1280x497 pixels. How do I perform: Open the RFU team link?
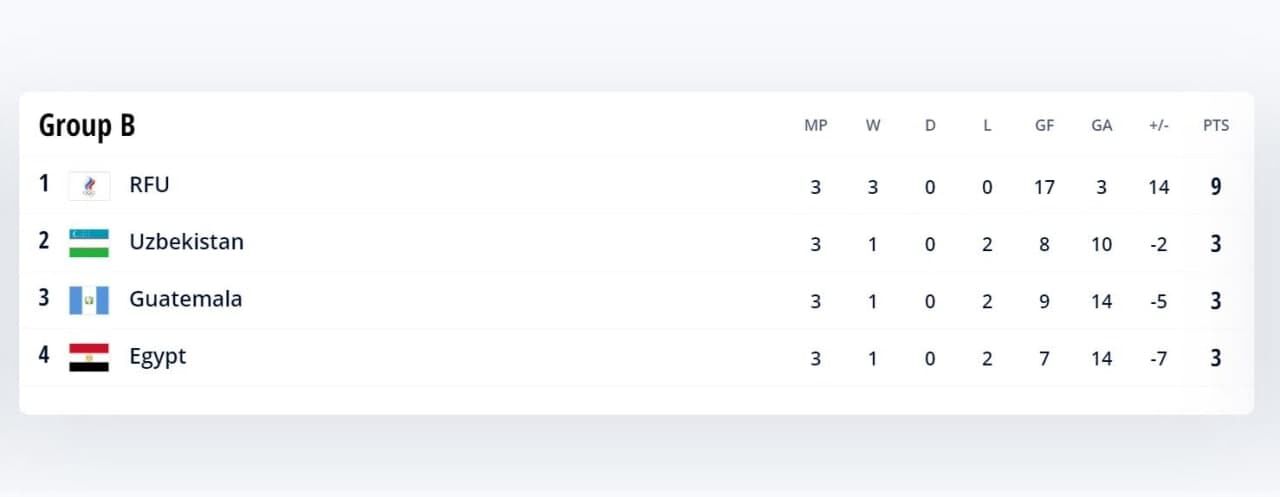tap(149, 185)
